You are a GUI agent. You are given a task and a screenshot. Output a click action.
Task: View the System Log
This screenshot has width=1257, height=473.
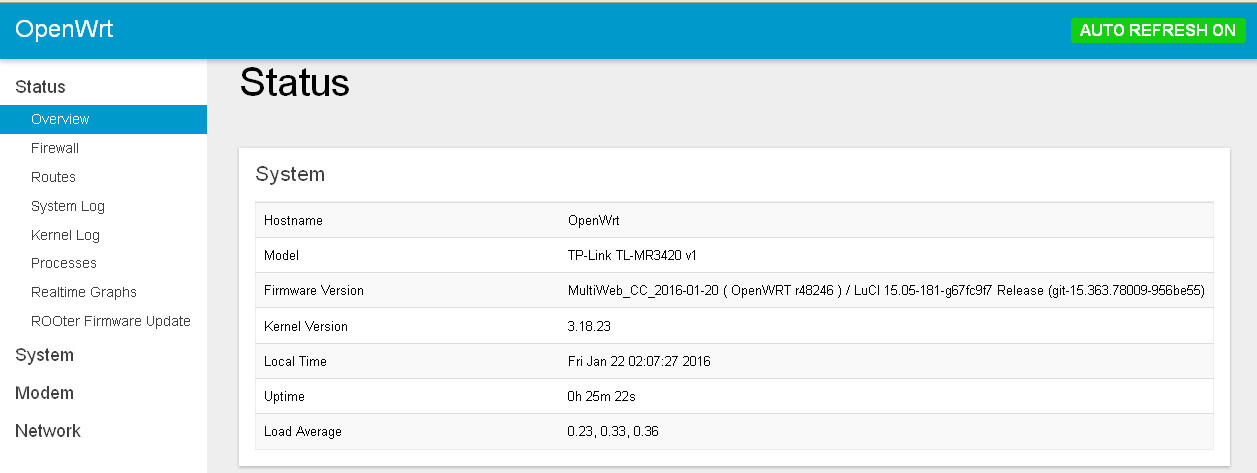pos(68,206)
